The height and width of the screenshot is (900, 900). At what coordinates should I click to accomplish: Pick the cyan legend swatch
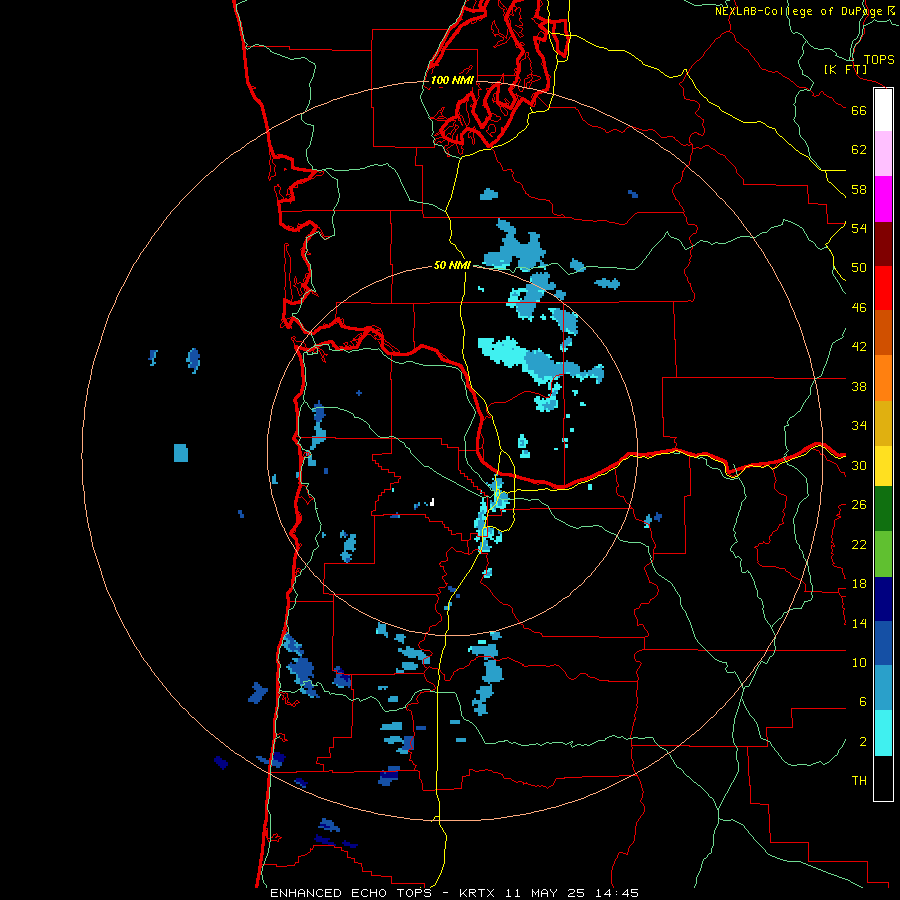coord(883,733)
